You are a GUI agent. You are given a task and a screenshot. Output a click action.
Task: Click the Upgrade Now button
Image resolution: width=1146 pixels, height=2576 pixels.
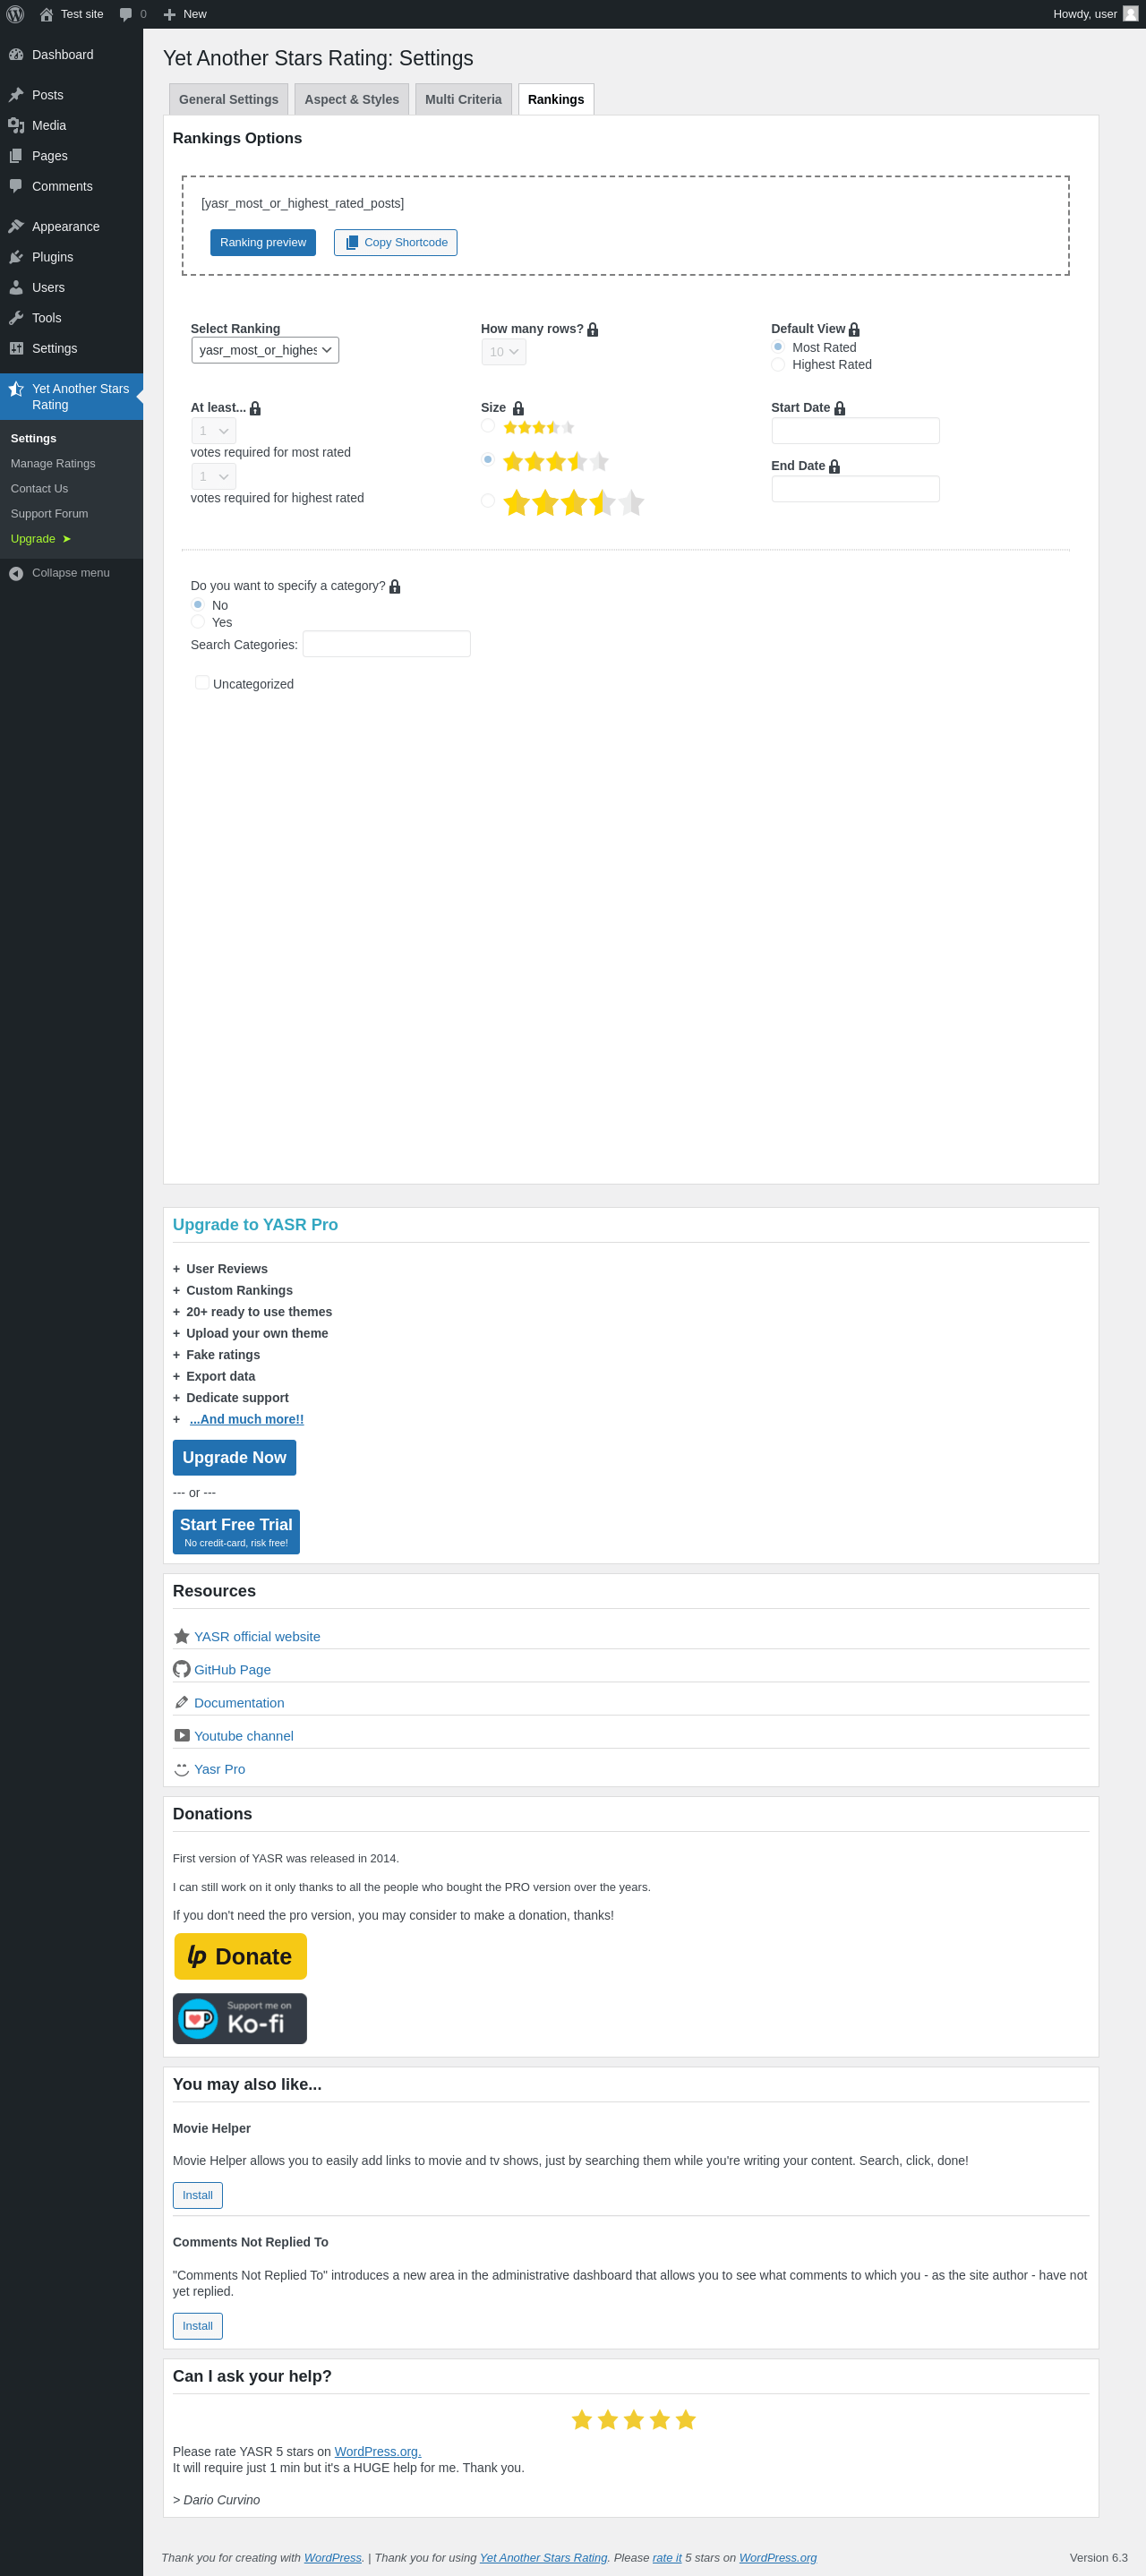[234, 1458]
